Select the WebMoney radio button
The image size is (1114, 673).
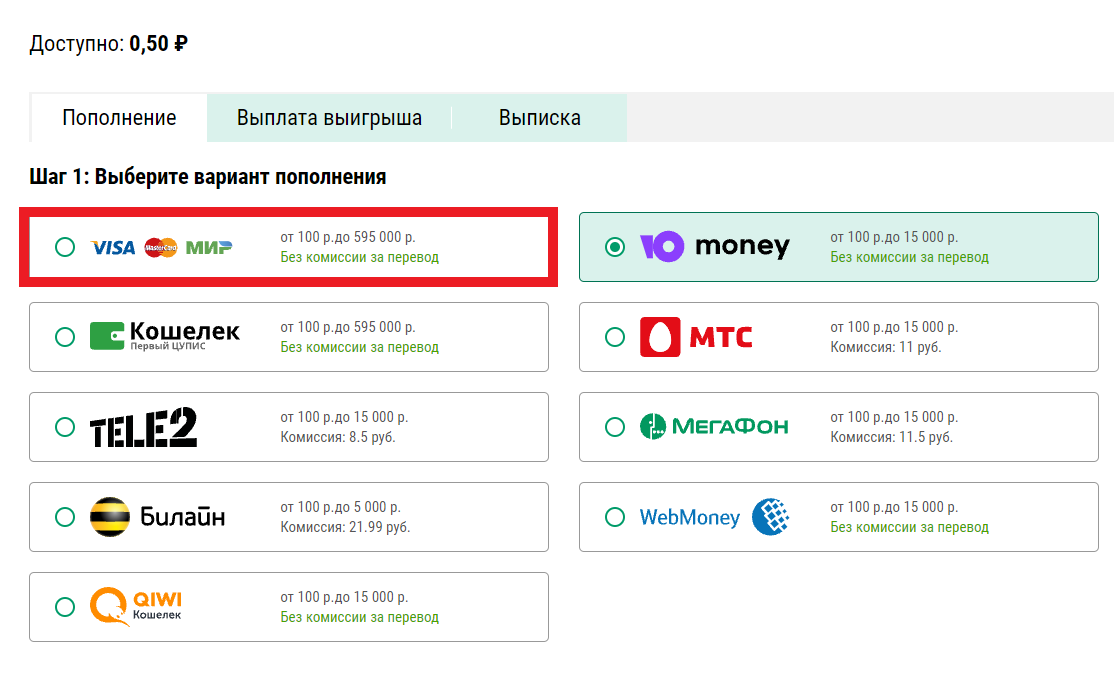[x=615, y=517]
